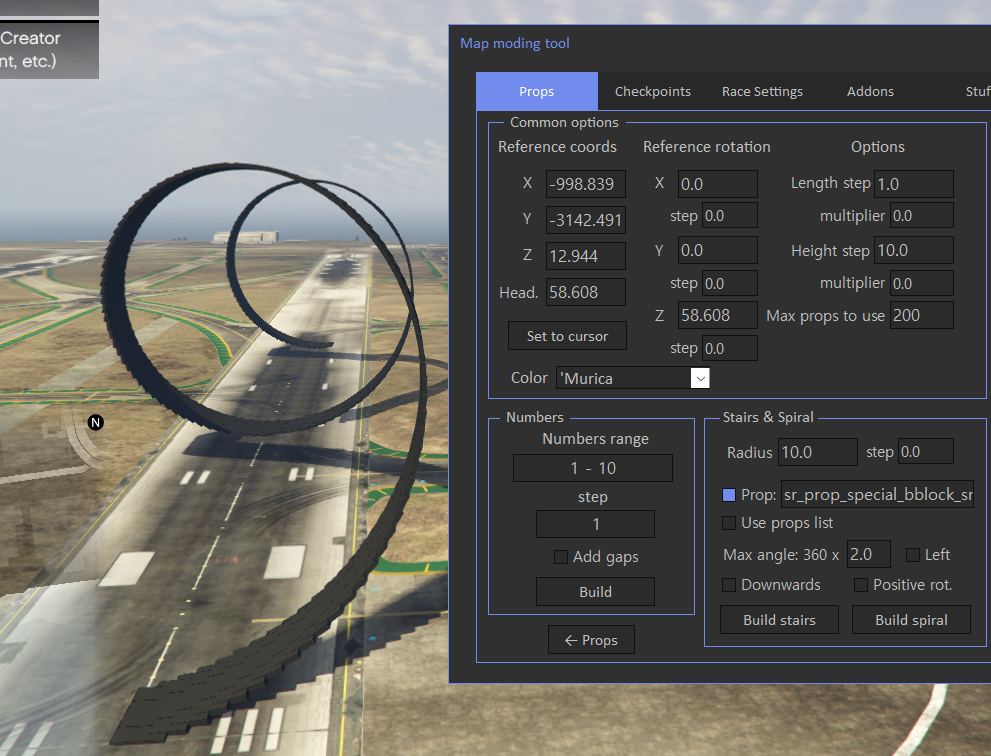Go to the Addons tab
The width and height of the screenshot is (991, 756).
click(x=870, y=91)
